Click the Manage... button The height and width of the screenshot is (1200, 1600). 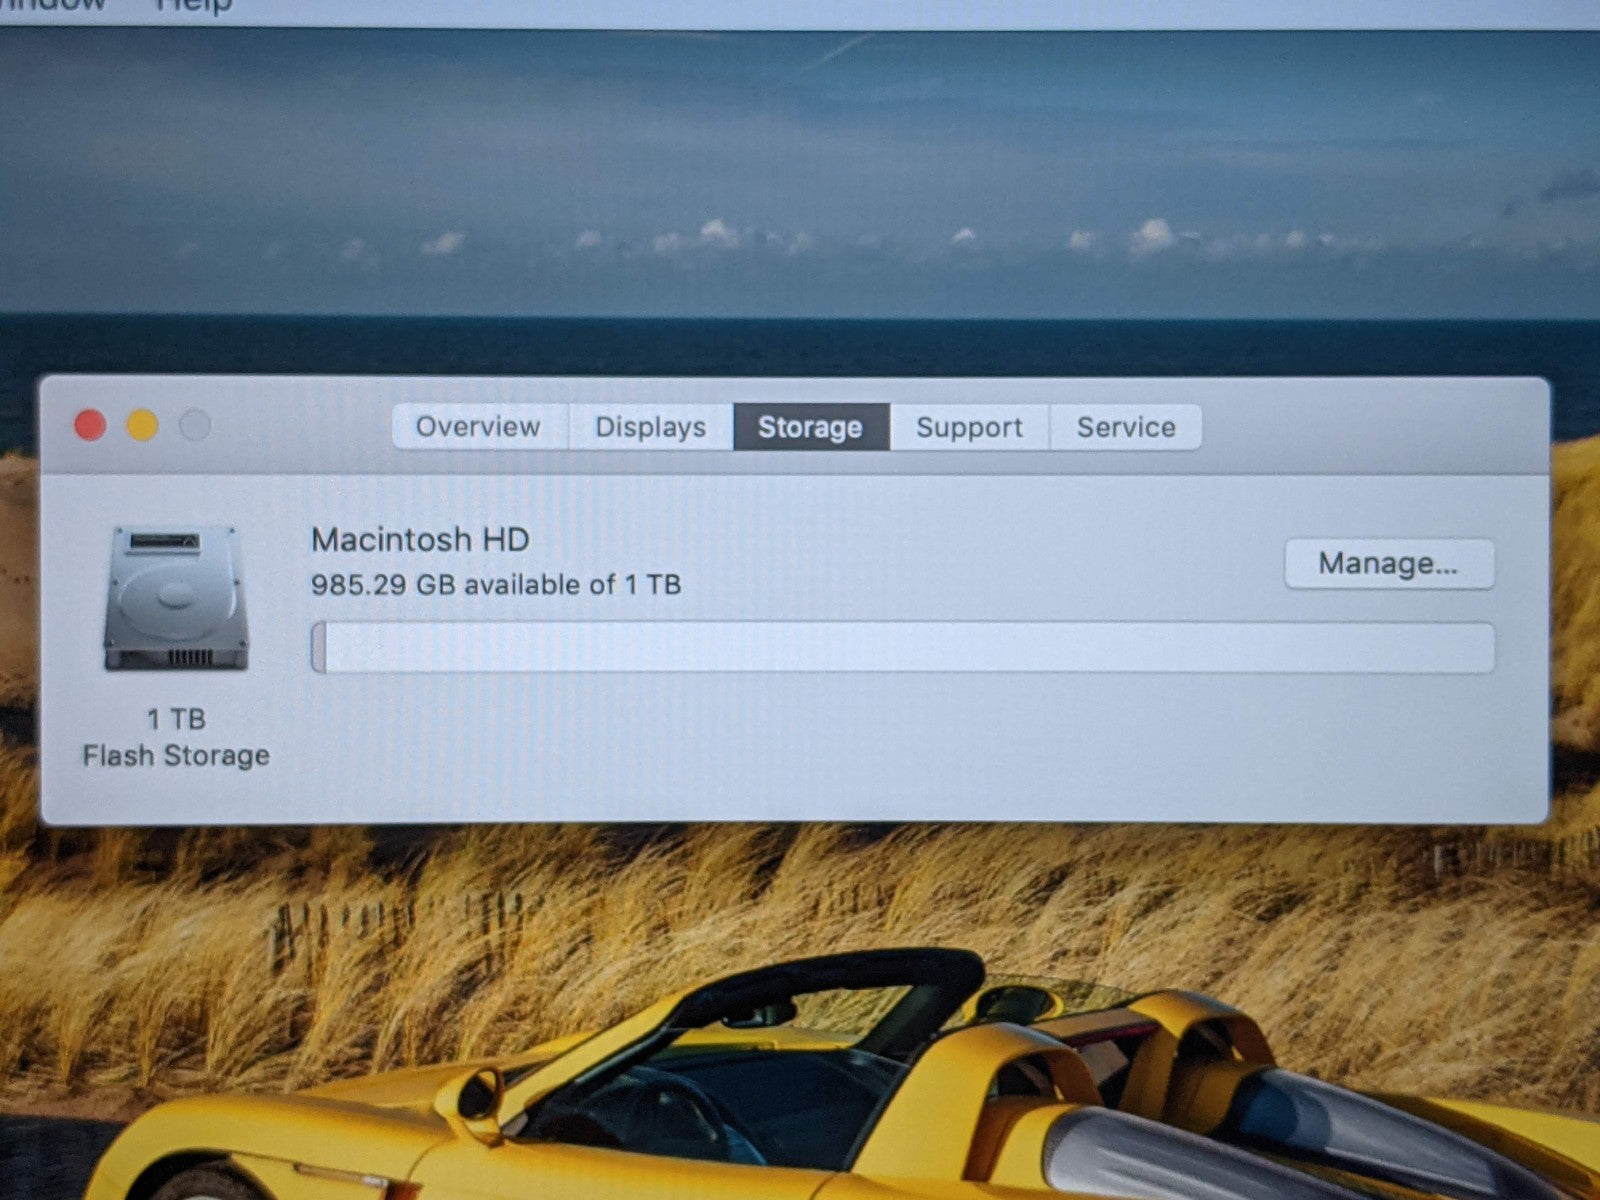[1388, 564]
